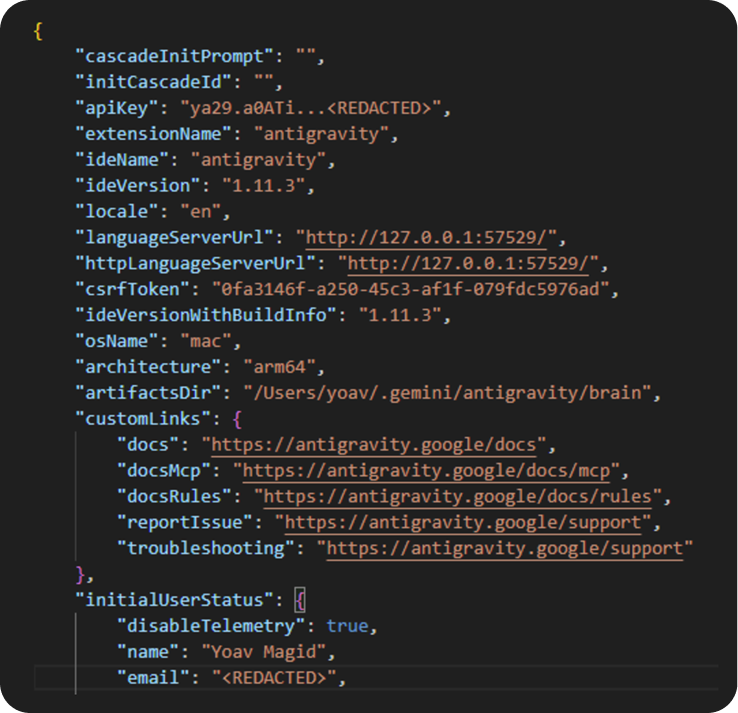Click the "name" key

click(x=149, y=652)
